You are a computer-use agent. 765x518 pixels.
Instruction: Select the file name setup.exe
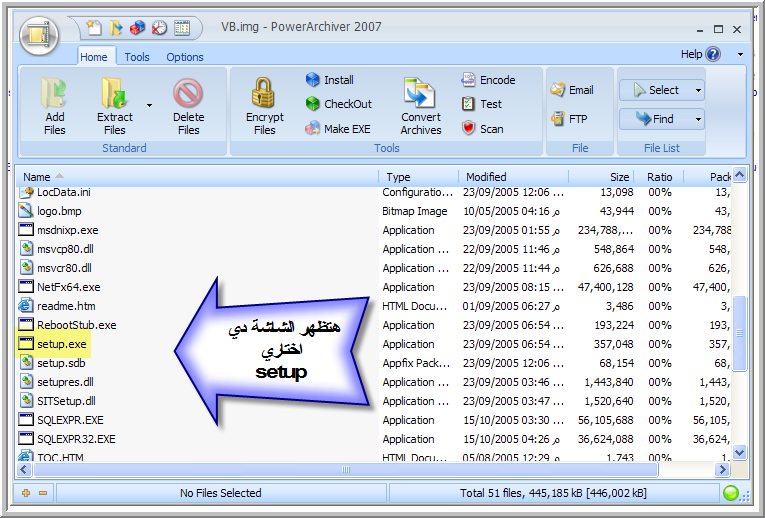point(61,344)
